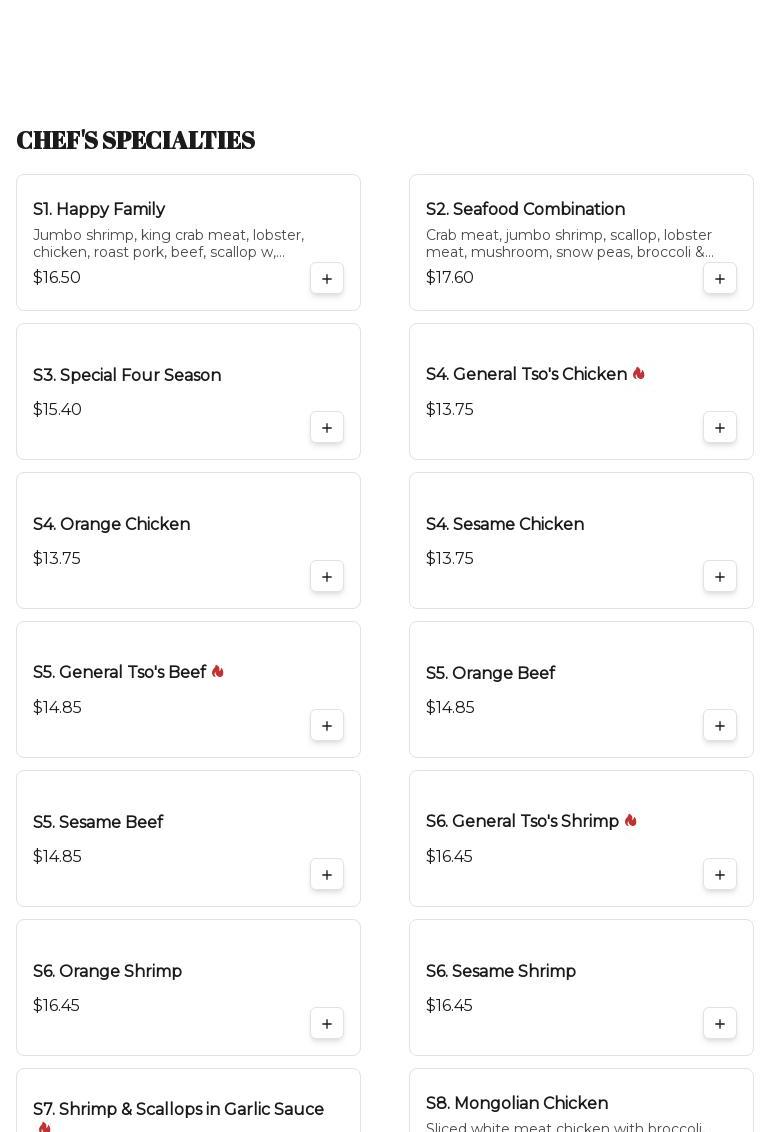Add Sesame Chicken to the order
This screenshot has width=770, height=1132.
[720, 577]
